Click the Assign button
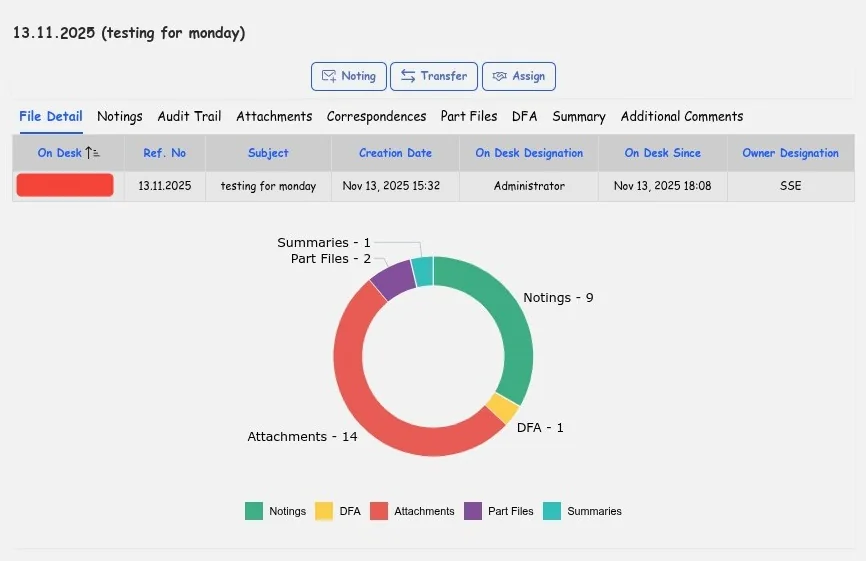The height and width of the screenshot is (561, 866). tap(519, 76)
